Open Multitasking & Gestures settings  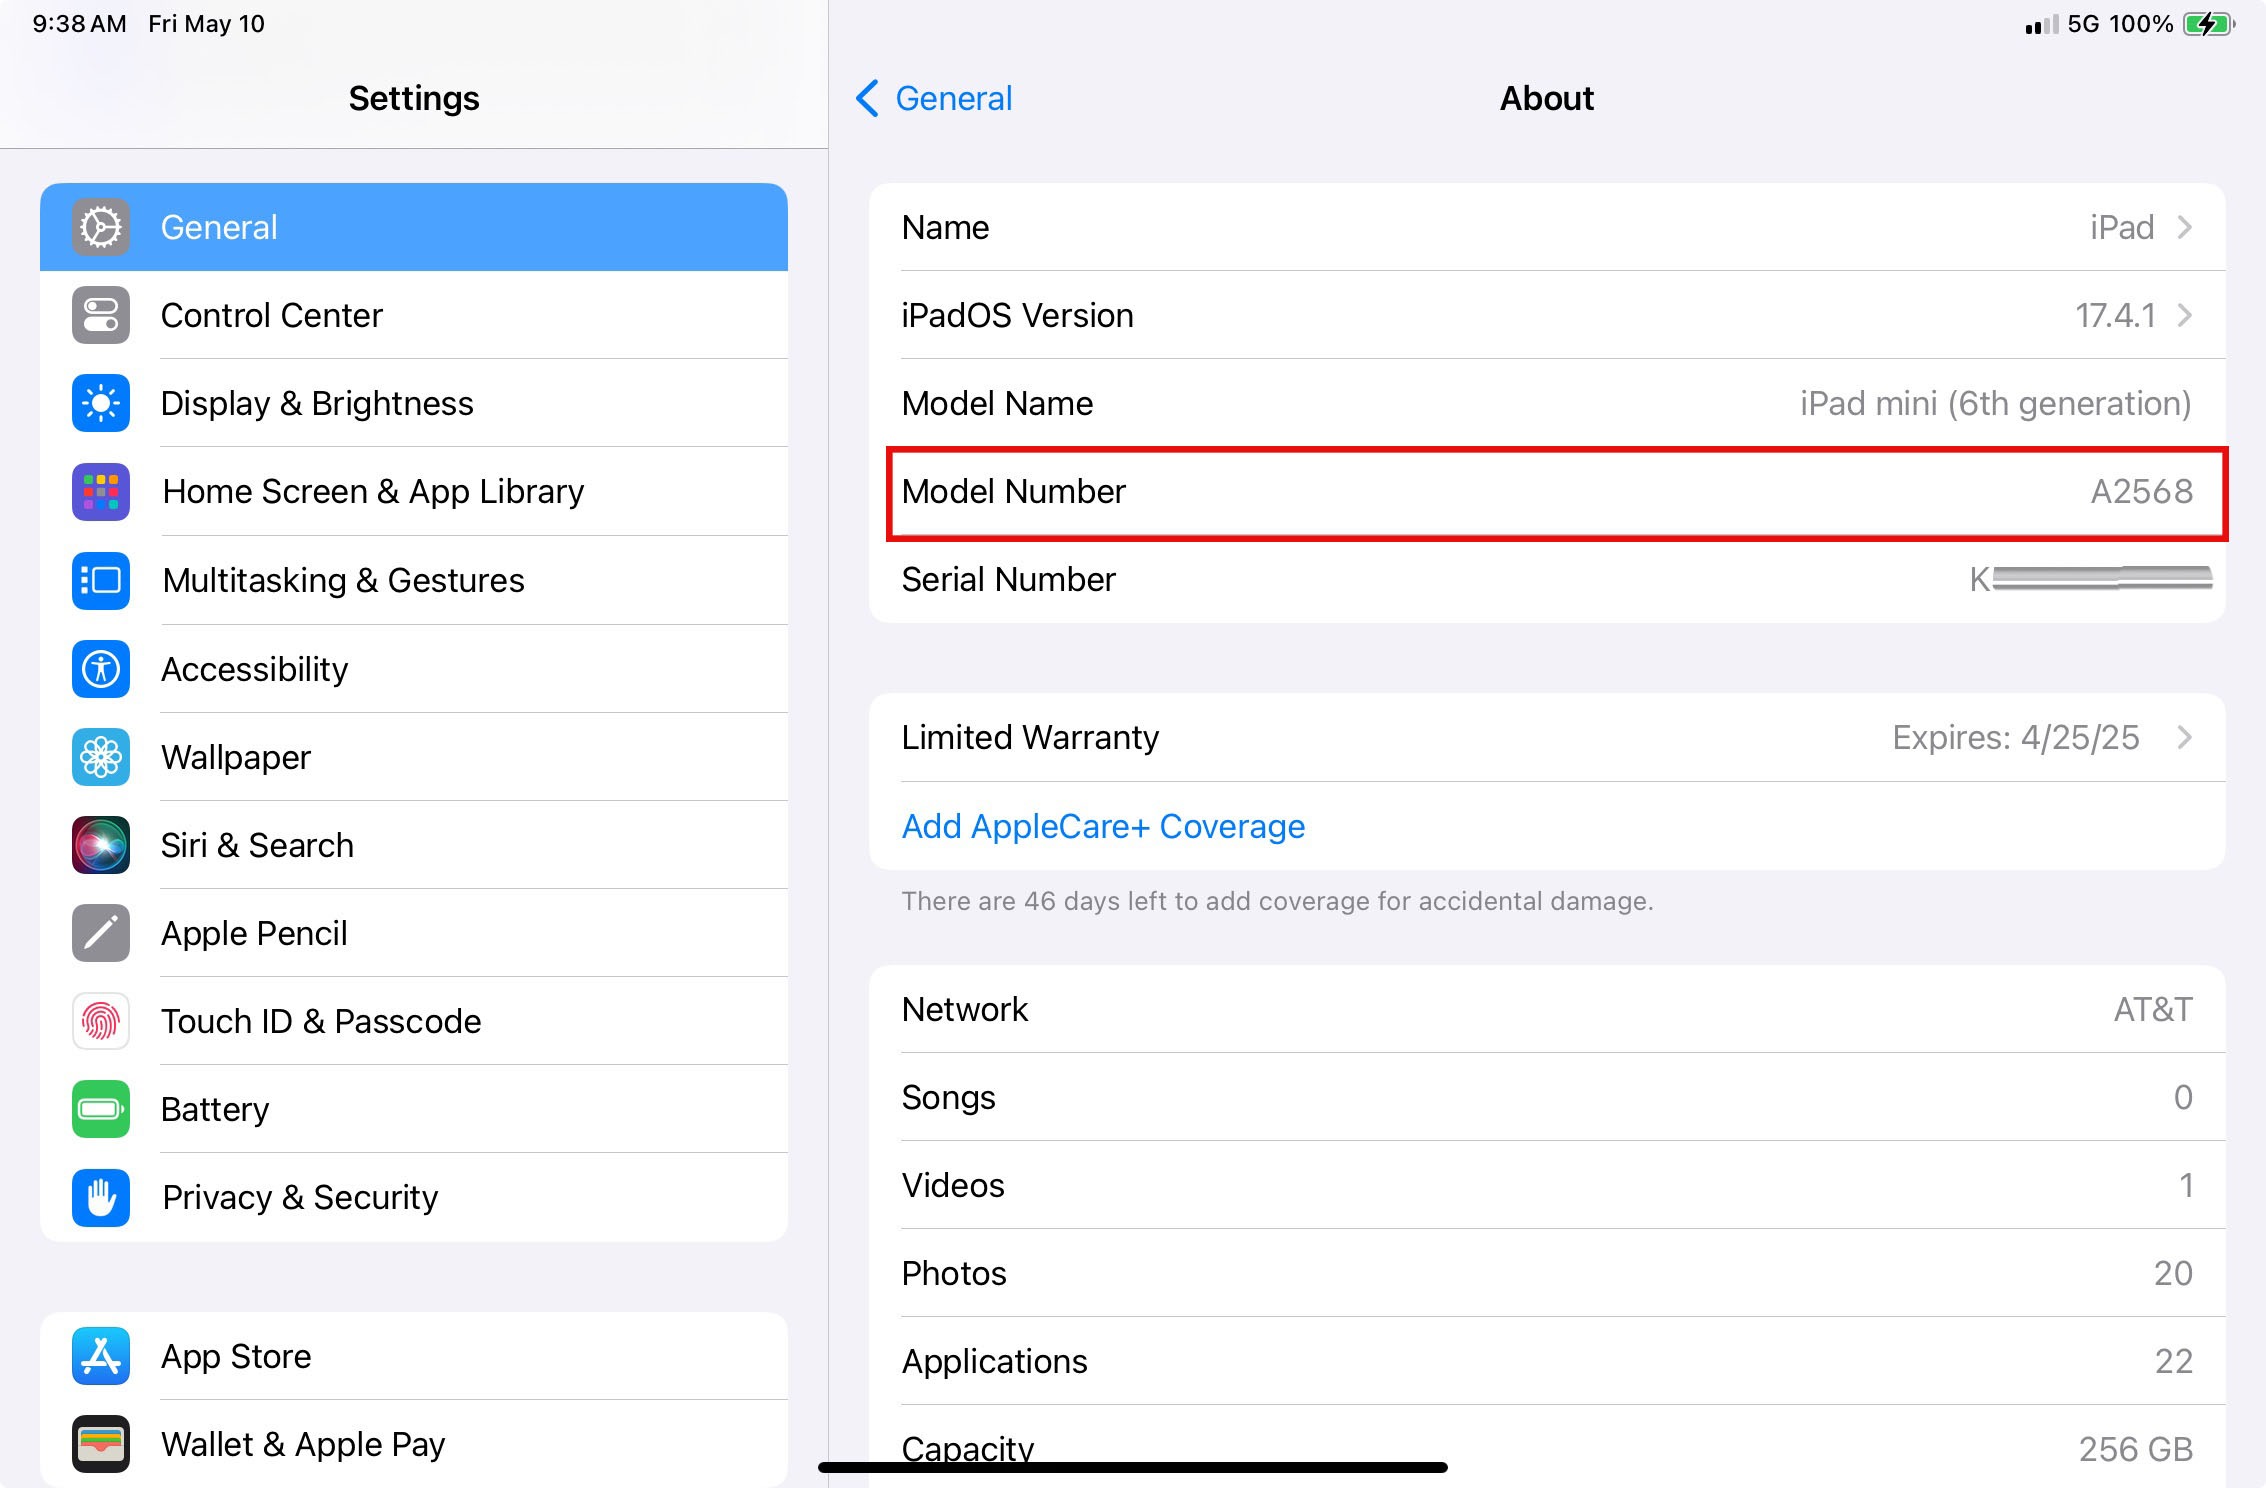[x=414, y=580]
